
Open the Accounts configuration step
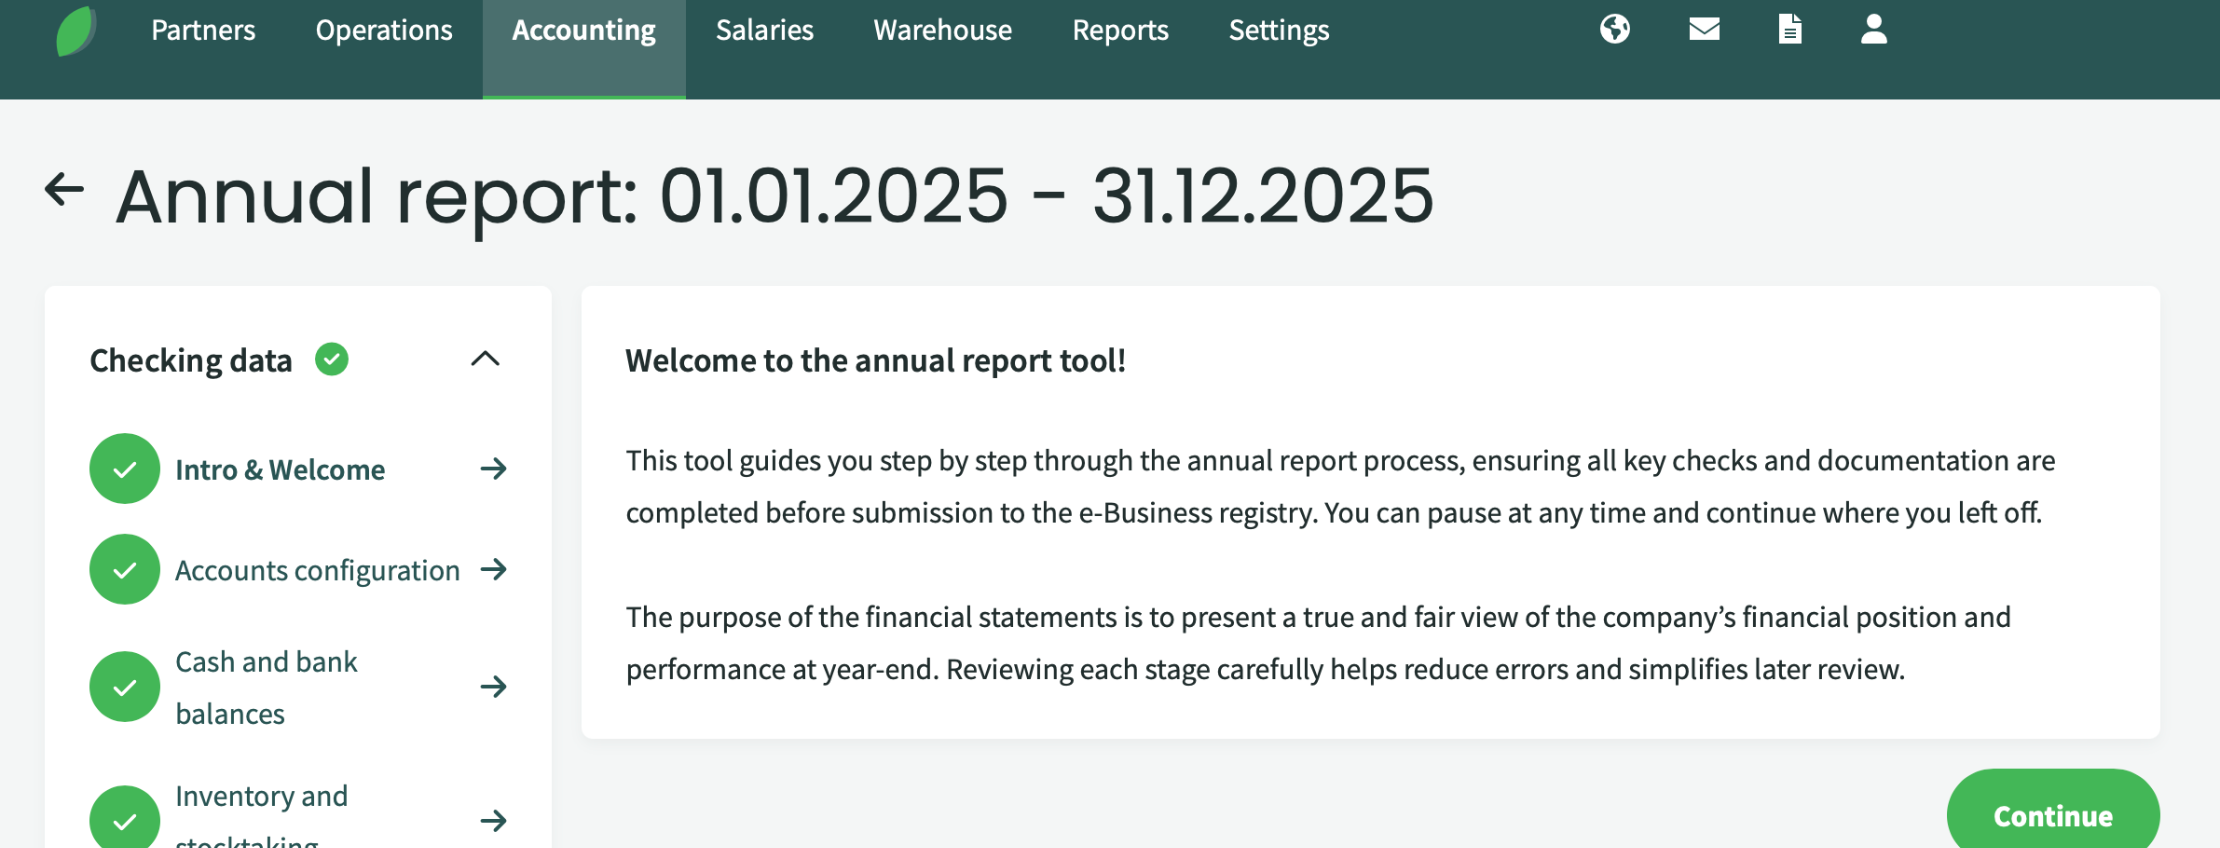click(318, 571)
